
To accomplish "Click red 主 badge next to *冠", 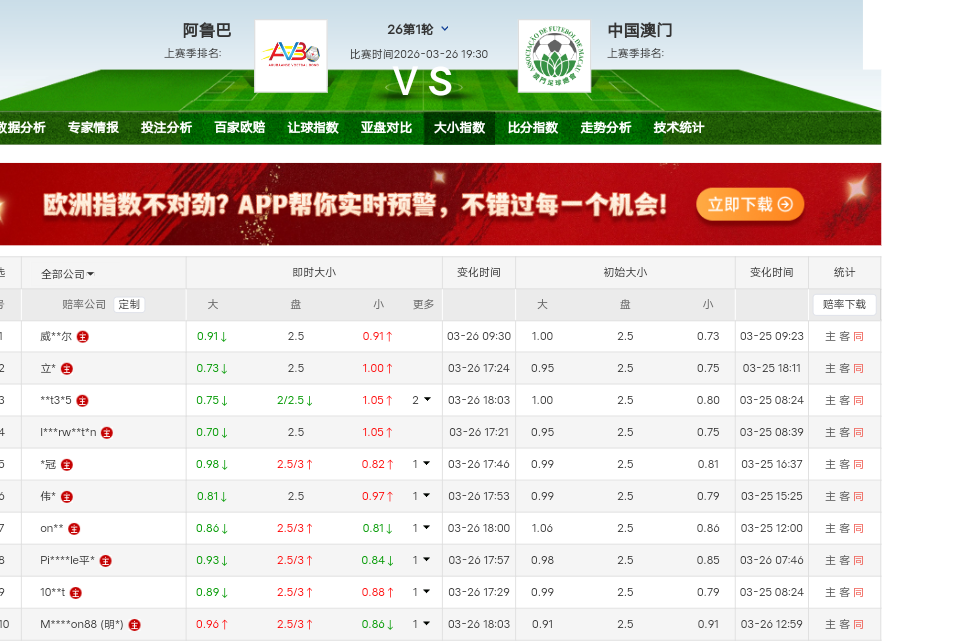I will [x=67, y=465].
